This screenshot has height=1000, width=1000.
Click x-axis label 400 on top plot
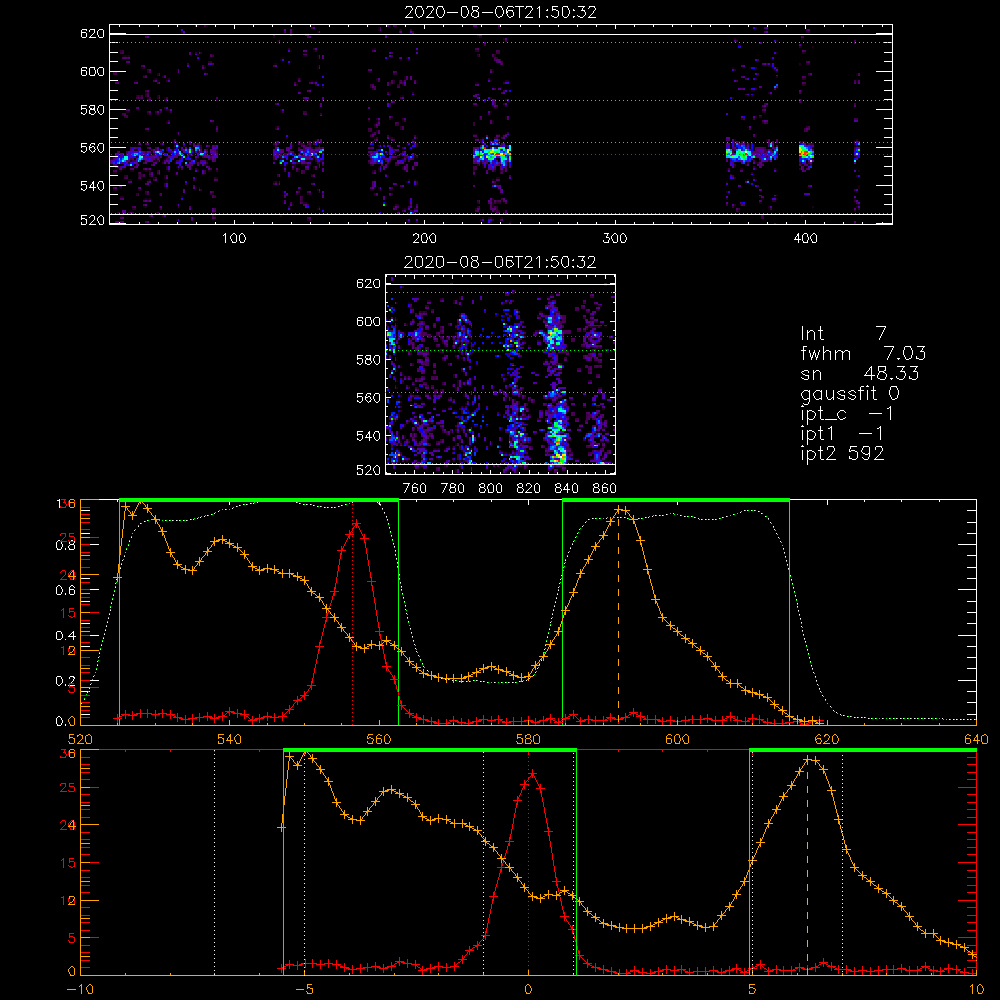(x=805, y=239)
